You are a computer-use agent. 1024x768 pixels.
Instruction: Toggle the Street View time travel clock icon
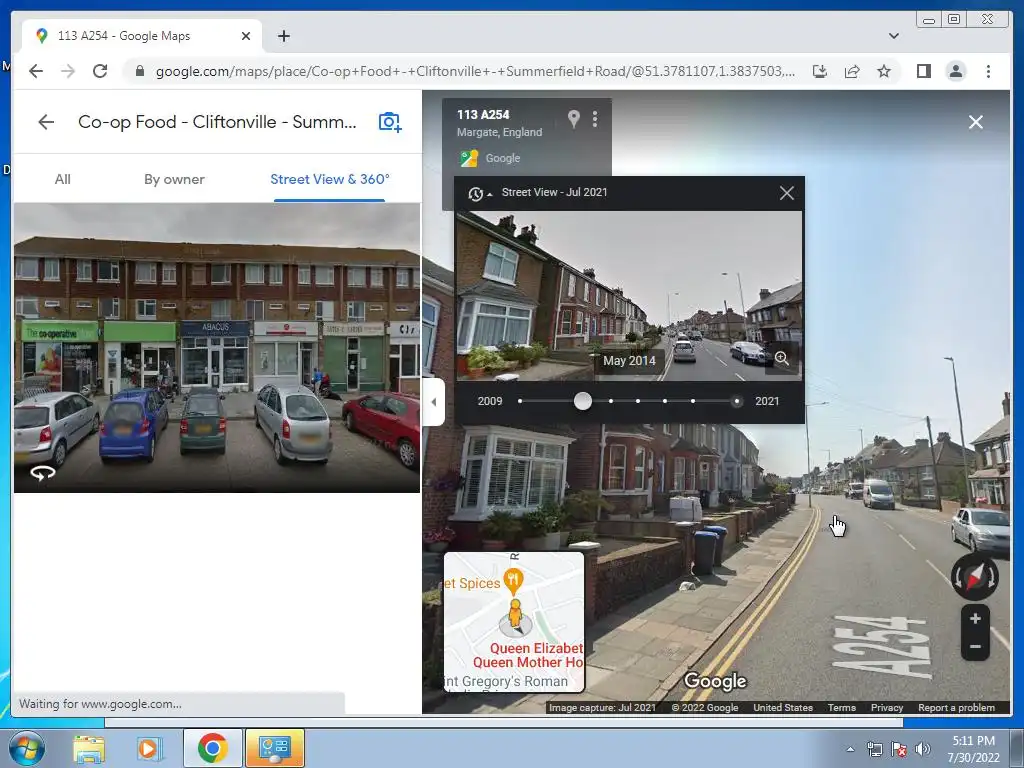click(x=479, y=193)
